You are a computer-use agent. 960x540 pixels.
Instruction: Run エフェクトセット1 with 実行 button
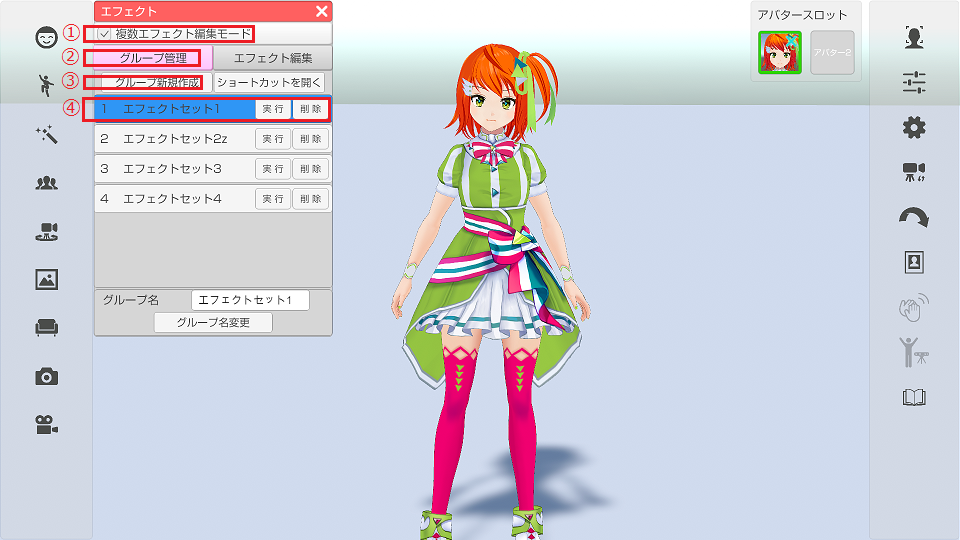(x=273, y=109)
